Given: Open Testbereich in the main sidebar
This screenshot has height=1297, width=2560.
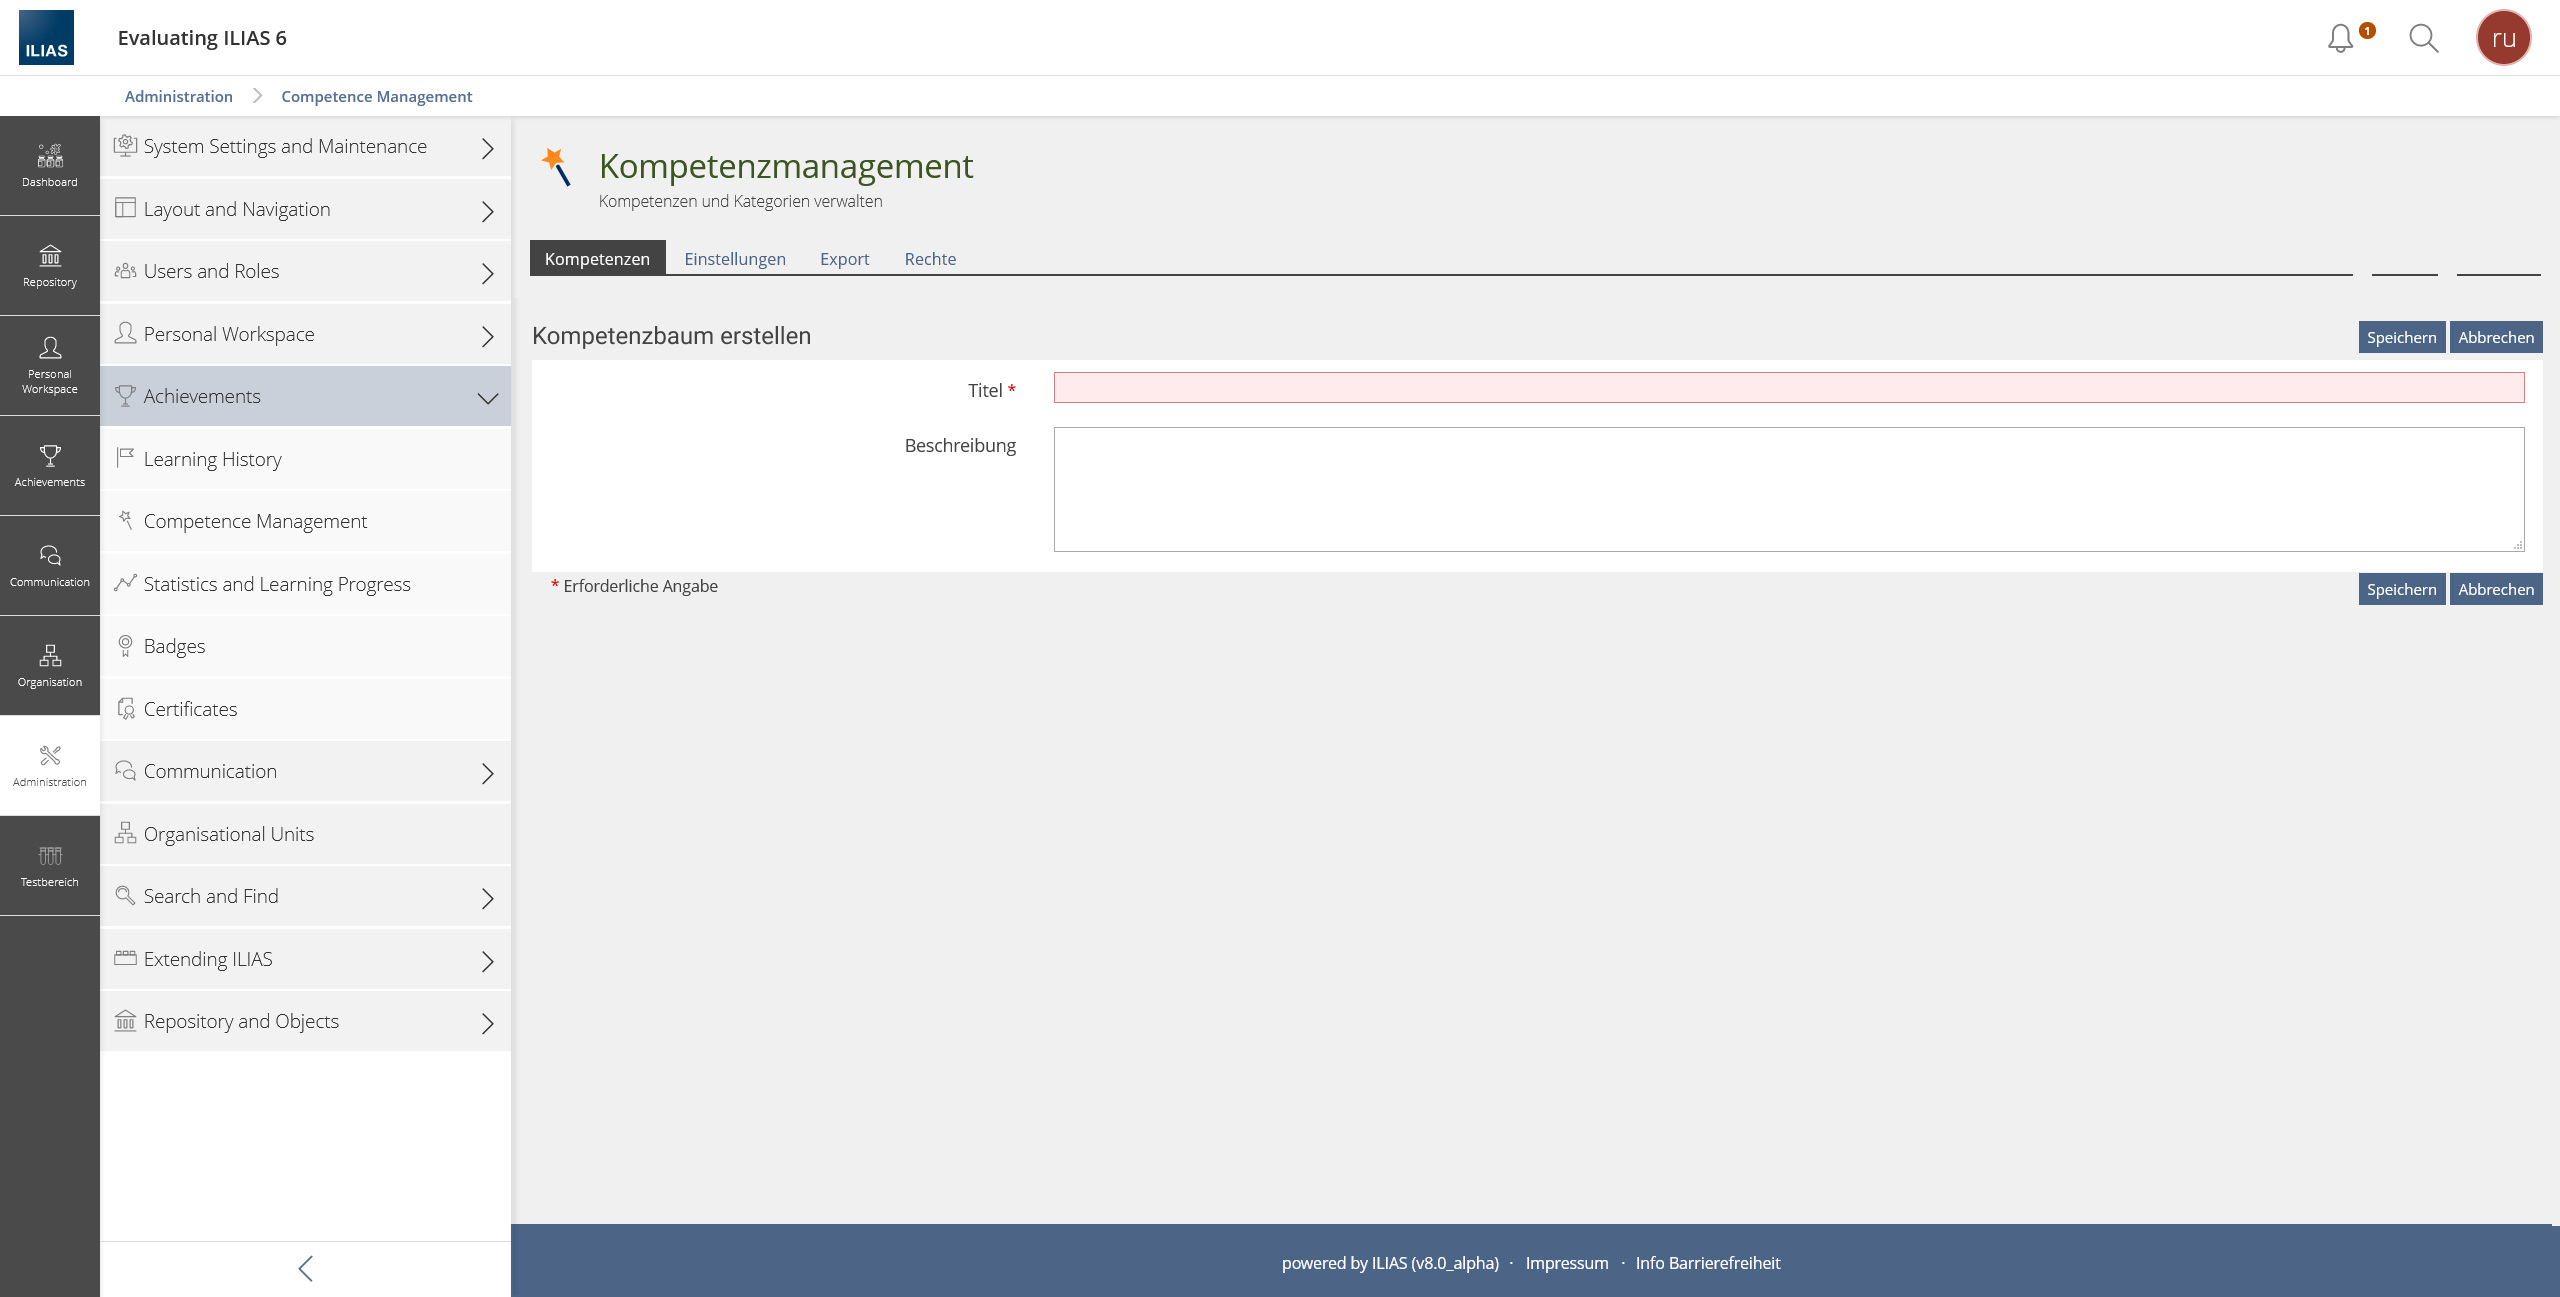Looking at the screenshot, I should click(x=50, y=866).
